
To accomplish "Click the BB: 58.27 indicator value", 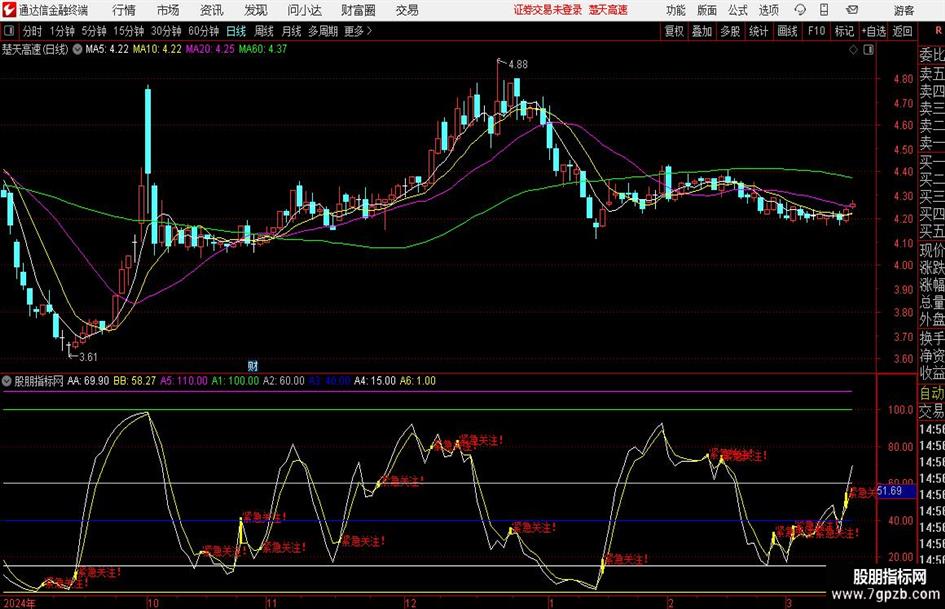I will pyautogui.click(x=134, y=380).
